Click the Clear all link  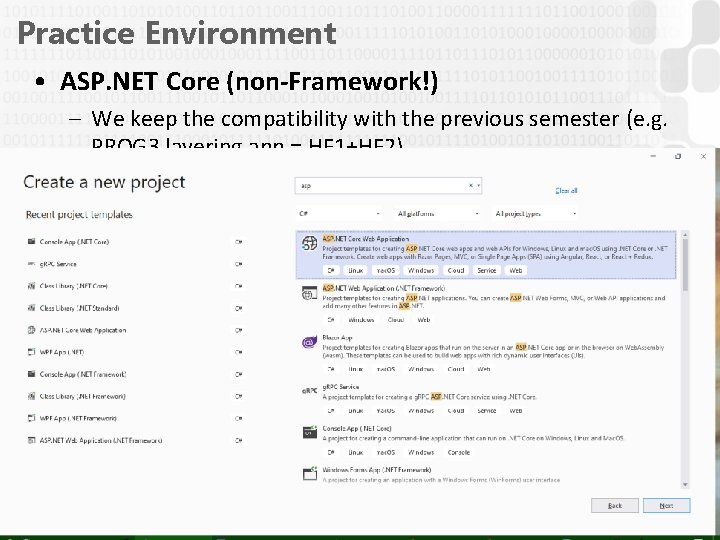[x=566, y=190]
